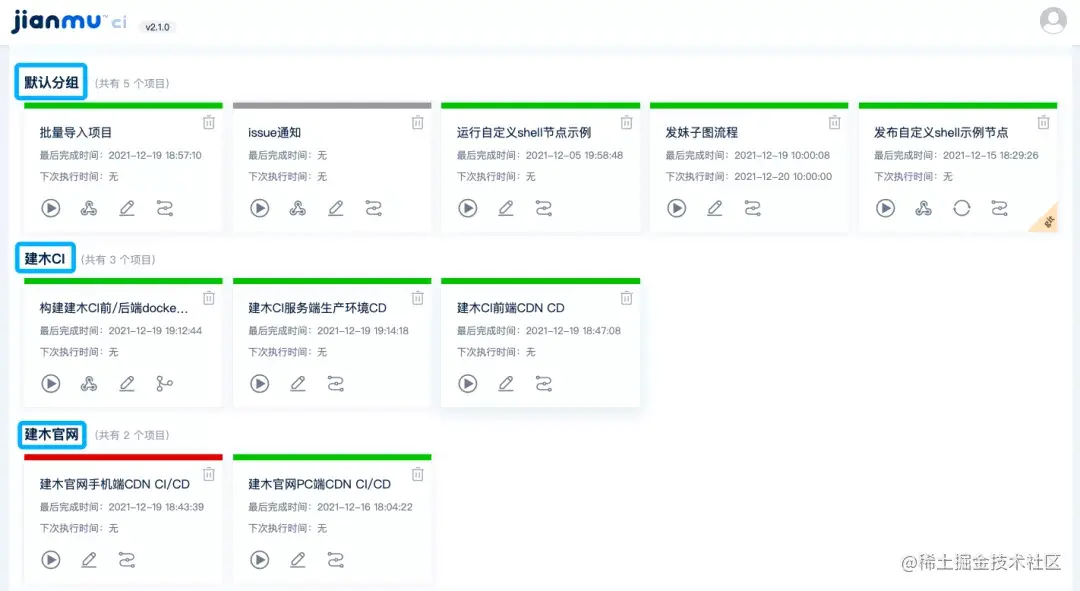Viewport: 1080px width, 591px height.
Task: Click the v2.1.0 version label
Action: pos(155,27)
